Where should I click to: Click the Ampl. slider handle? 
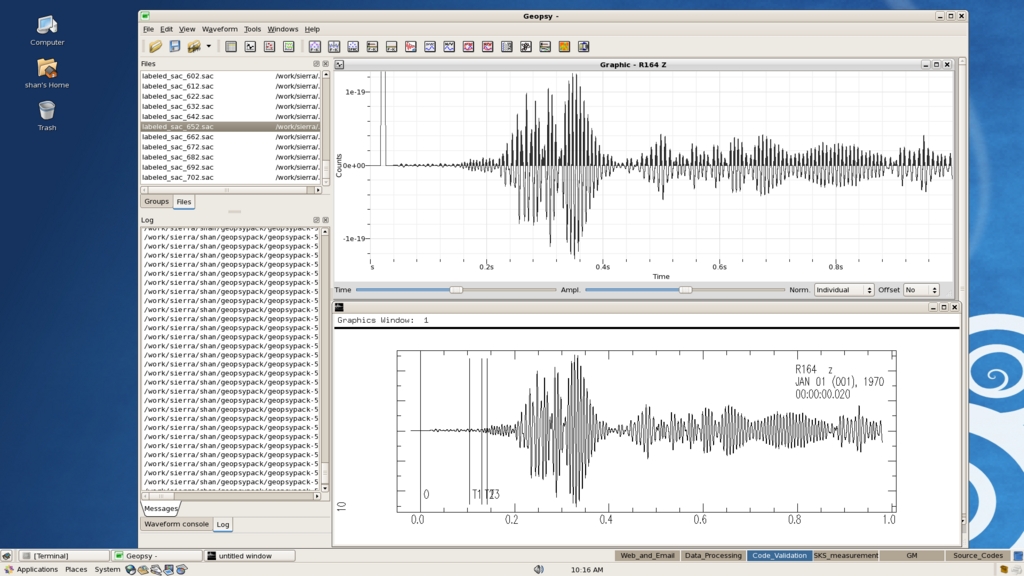685,290
